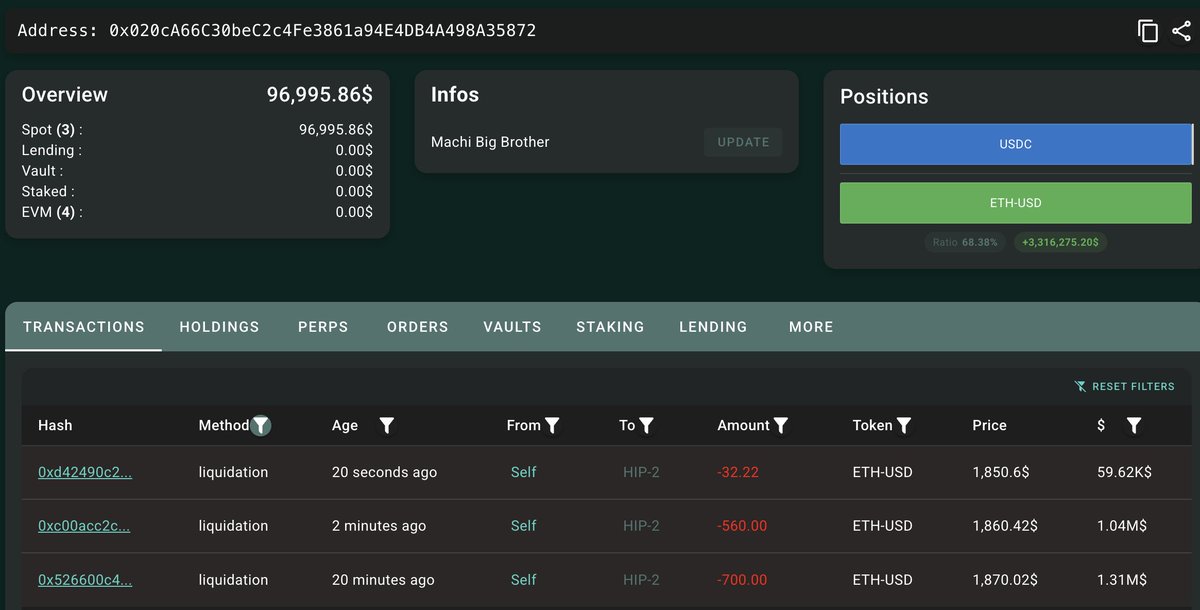This screenshot has width=1200, height=610.
Task: Open the Token column filter
Action: (904, 425)
